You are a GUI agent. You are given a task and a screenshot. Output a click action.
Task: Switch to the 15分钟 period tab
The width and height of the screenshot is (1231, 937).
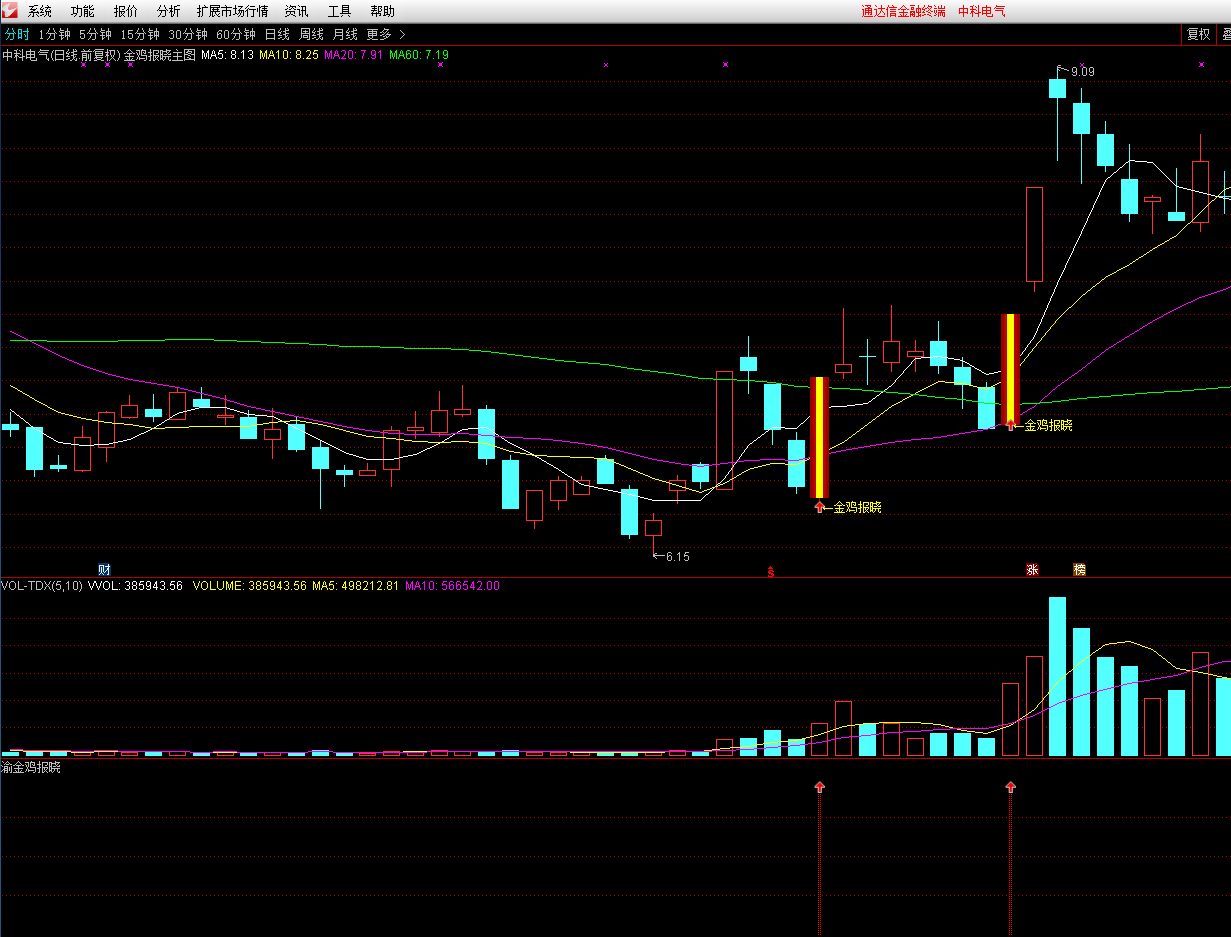click(x=140, y=34)
